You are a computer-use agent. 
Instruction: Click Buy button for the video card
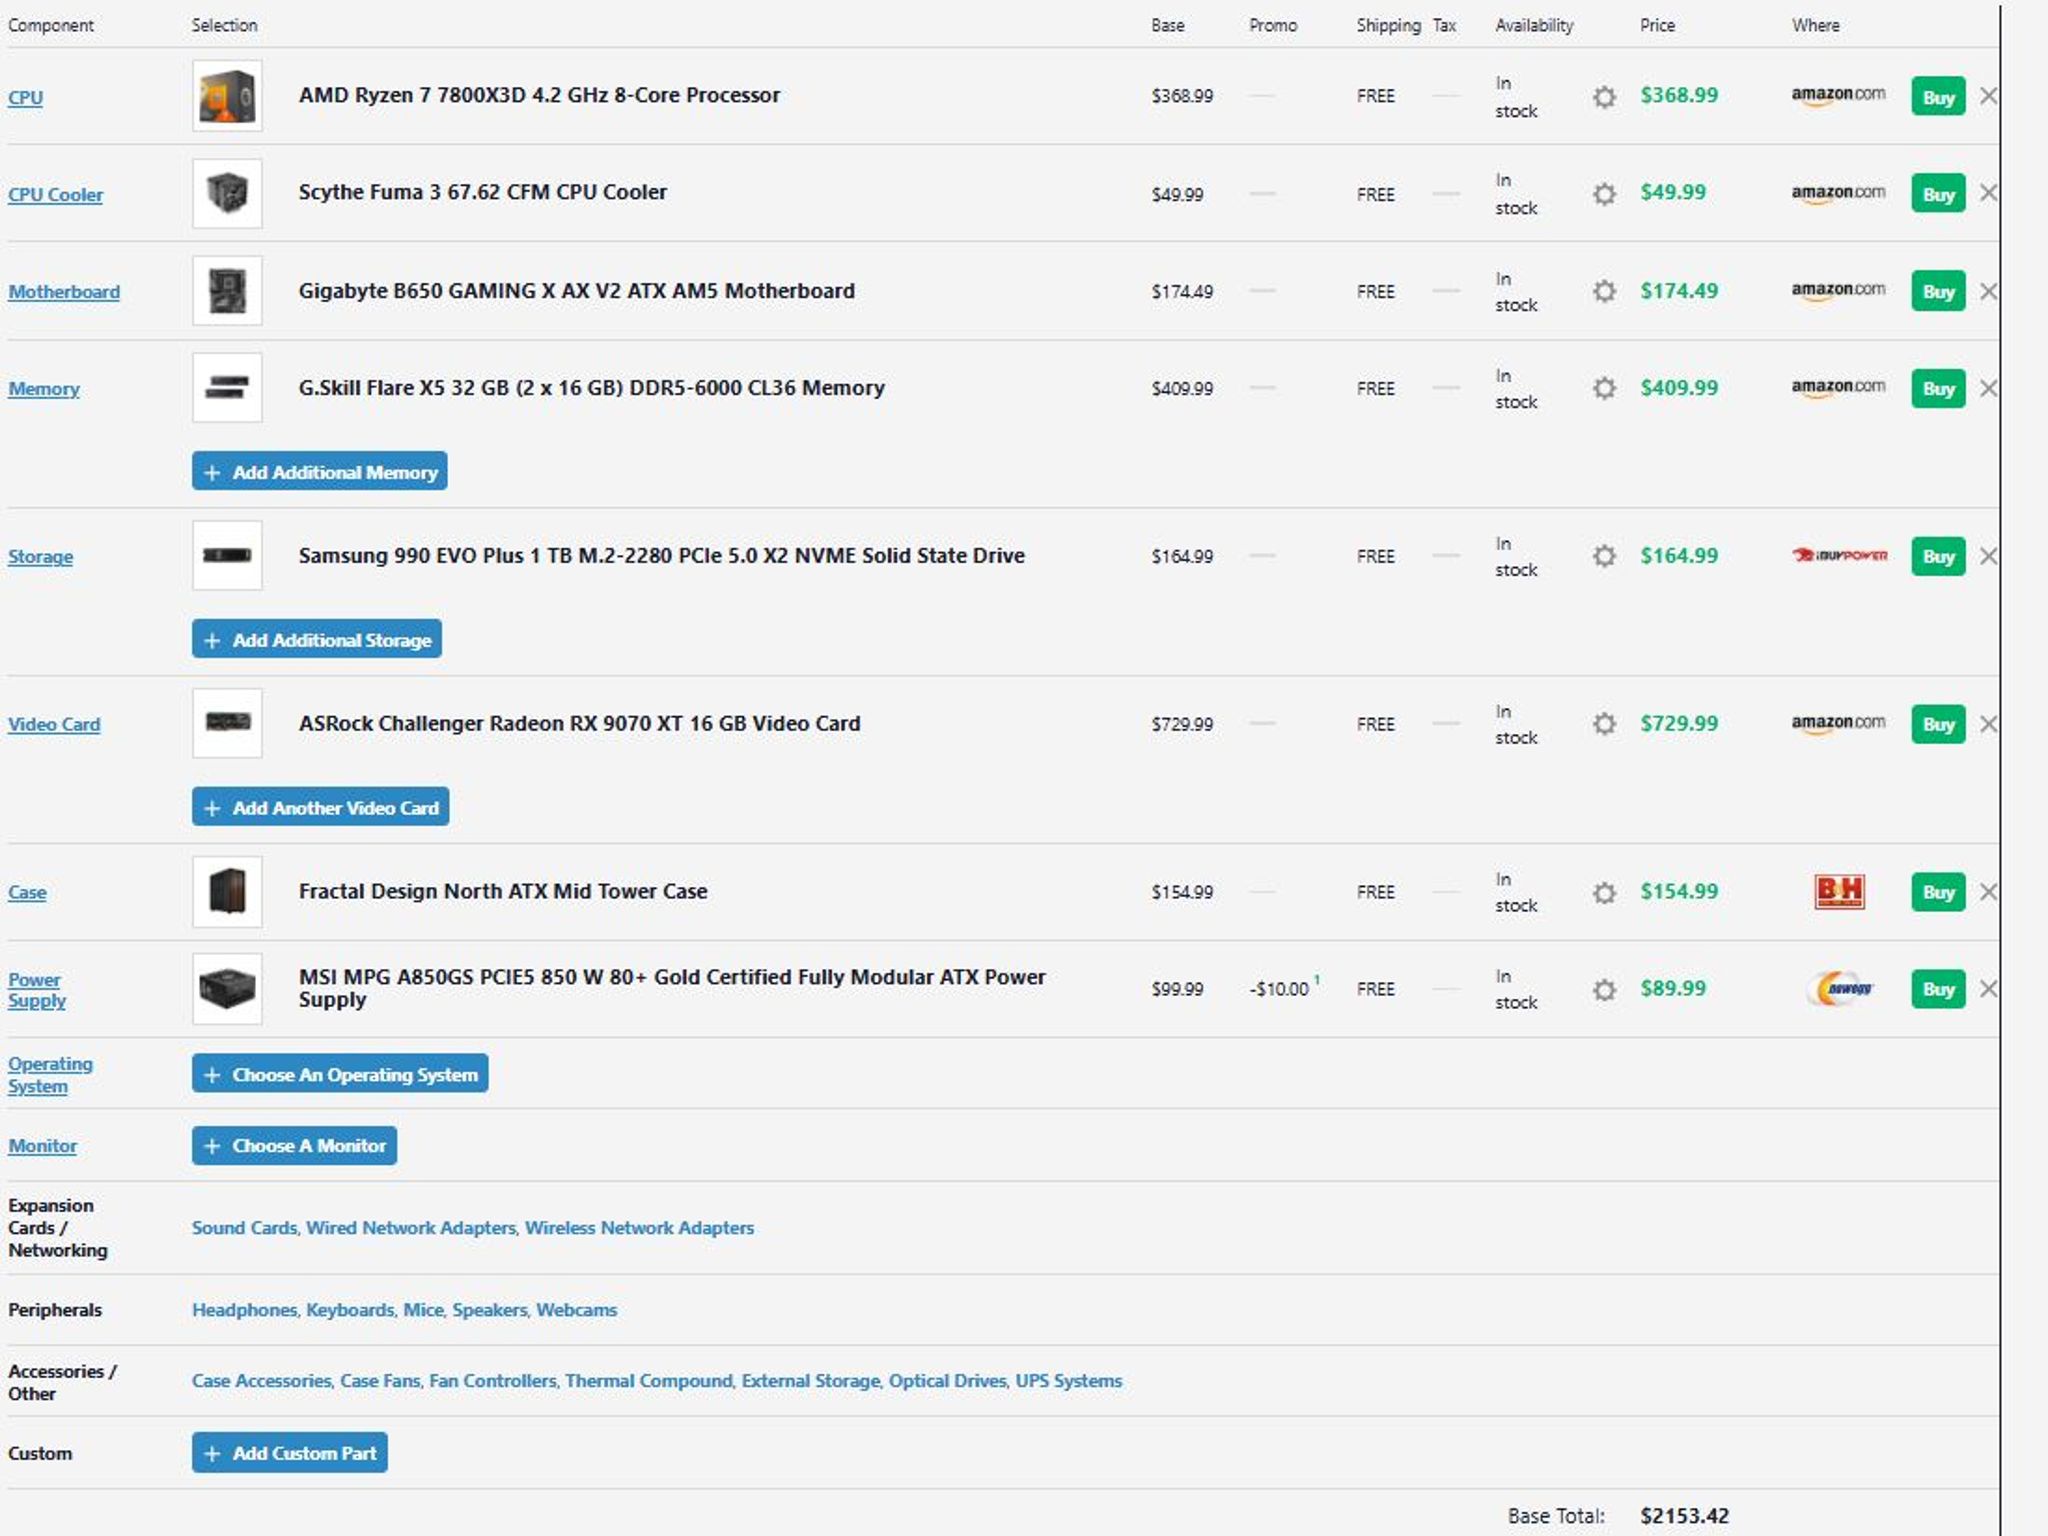pyautogui.click(x=1938, y=724)
